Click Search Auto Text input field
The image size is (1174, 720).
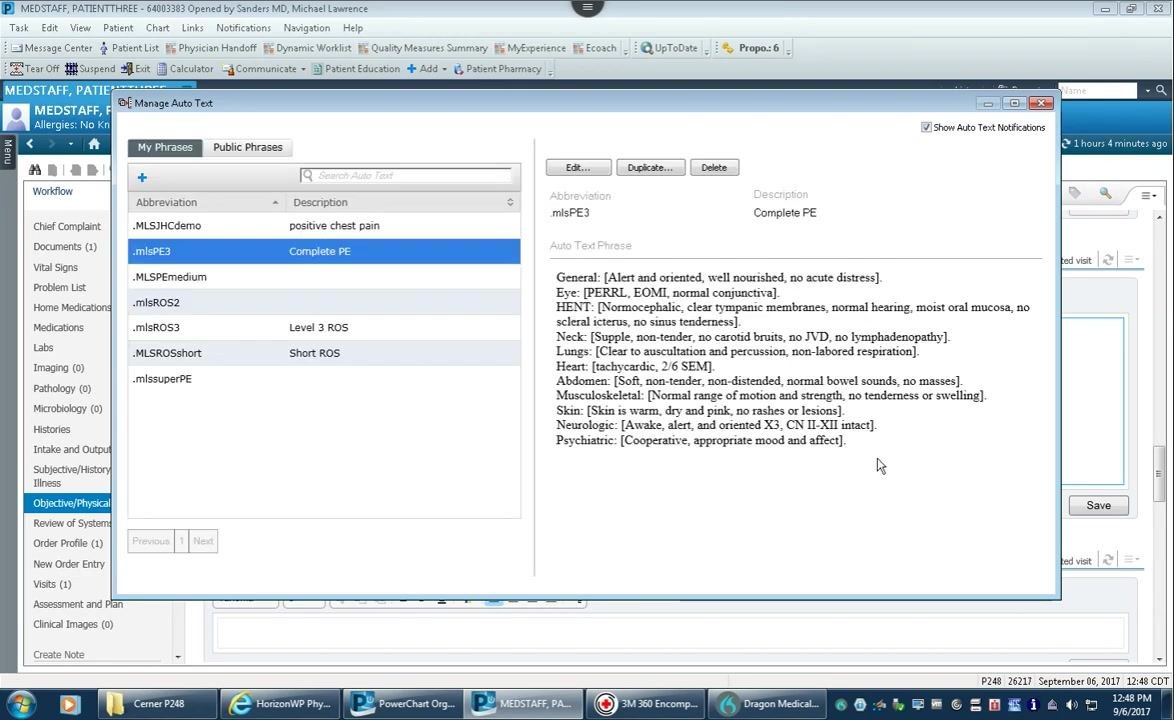pyautogui.click(x=406, y=175)
